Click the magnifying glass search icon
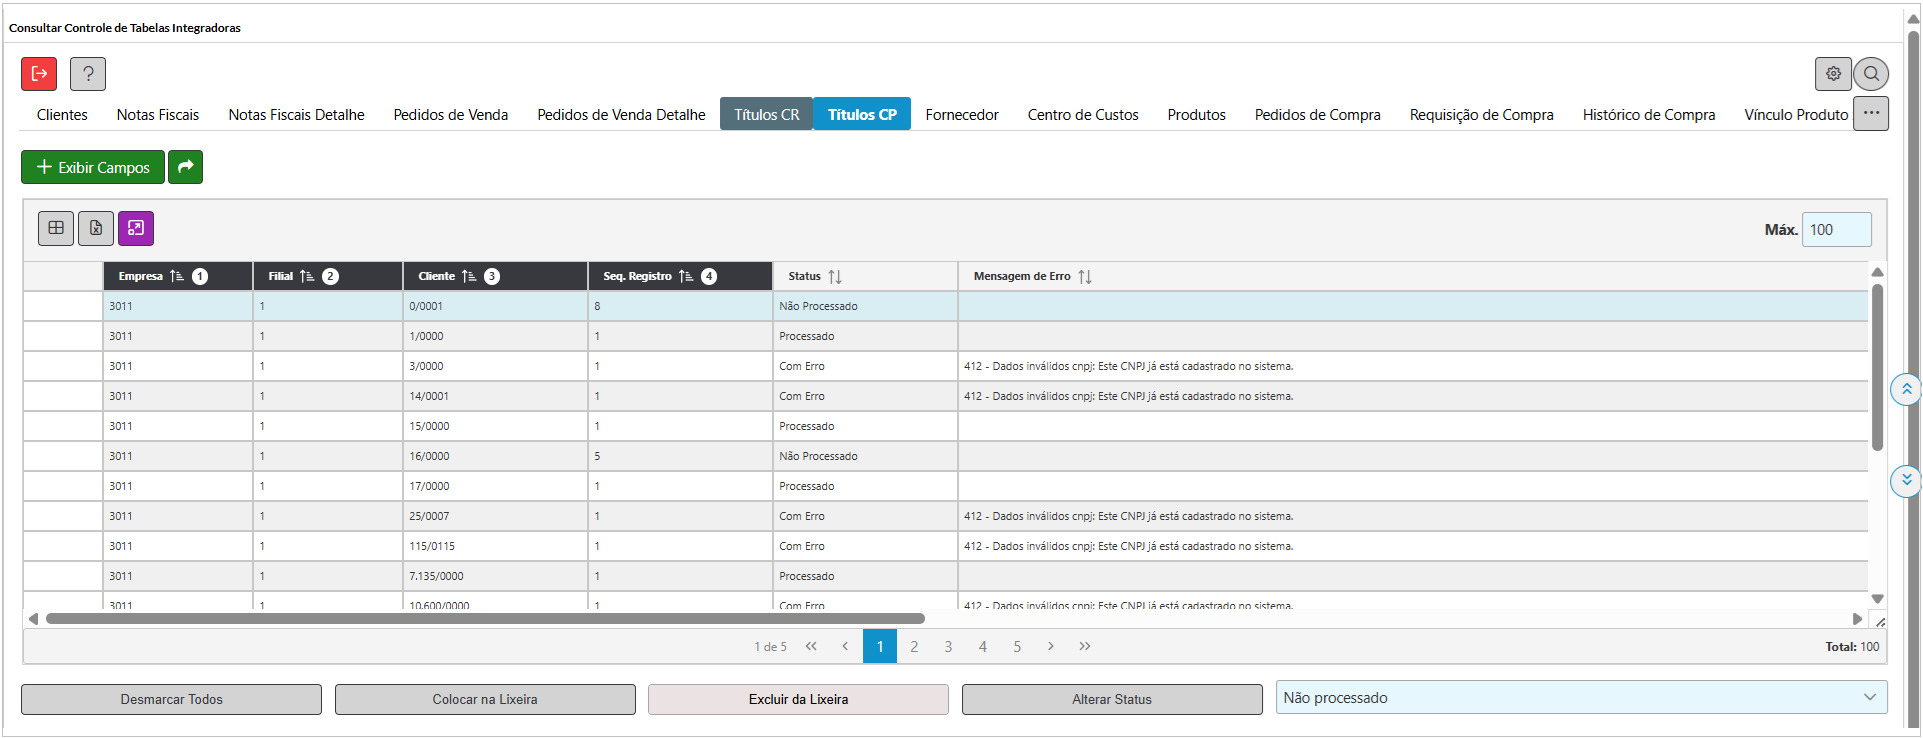 click(1871, 74)
